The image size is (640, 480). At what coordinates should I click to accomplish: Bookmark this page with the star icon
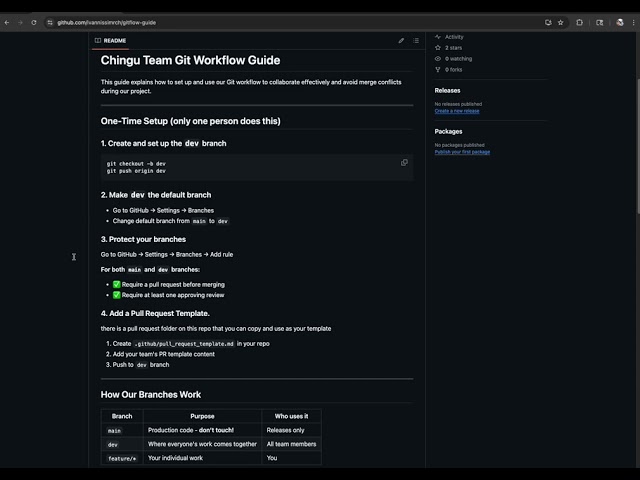coord(560,23)
